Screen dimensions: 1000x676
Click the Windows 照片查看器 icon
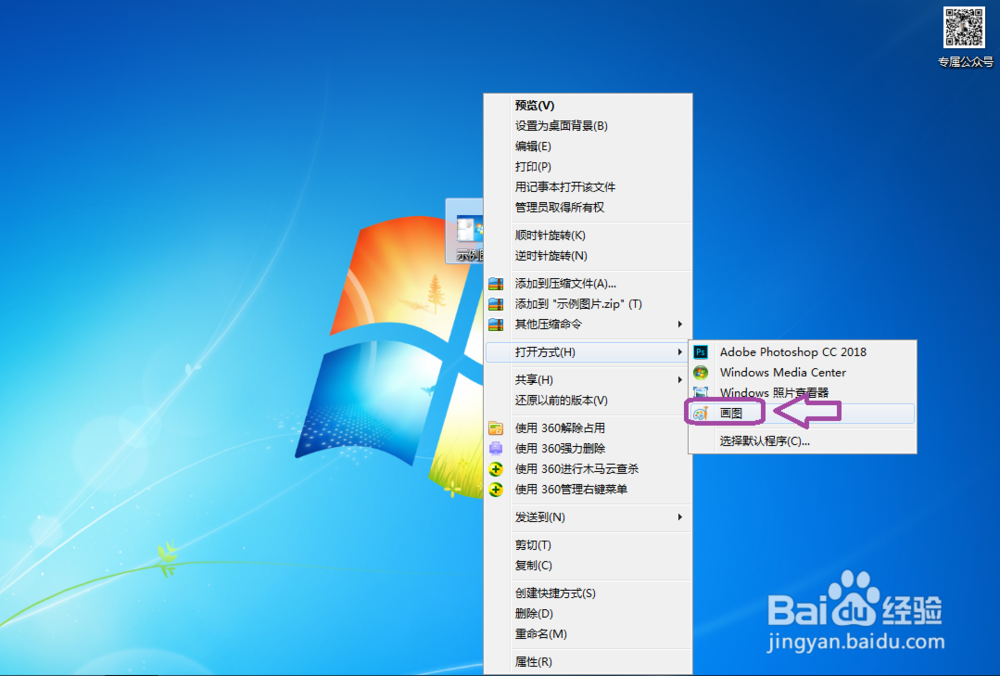point(700,392)
